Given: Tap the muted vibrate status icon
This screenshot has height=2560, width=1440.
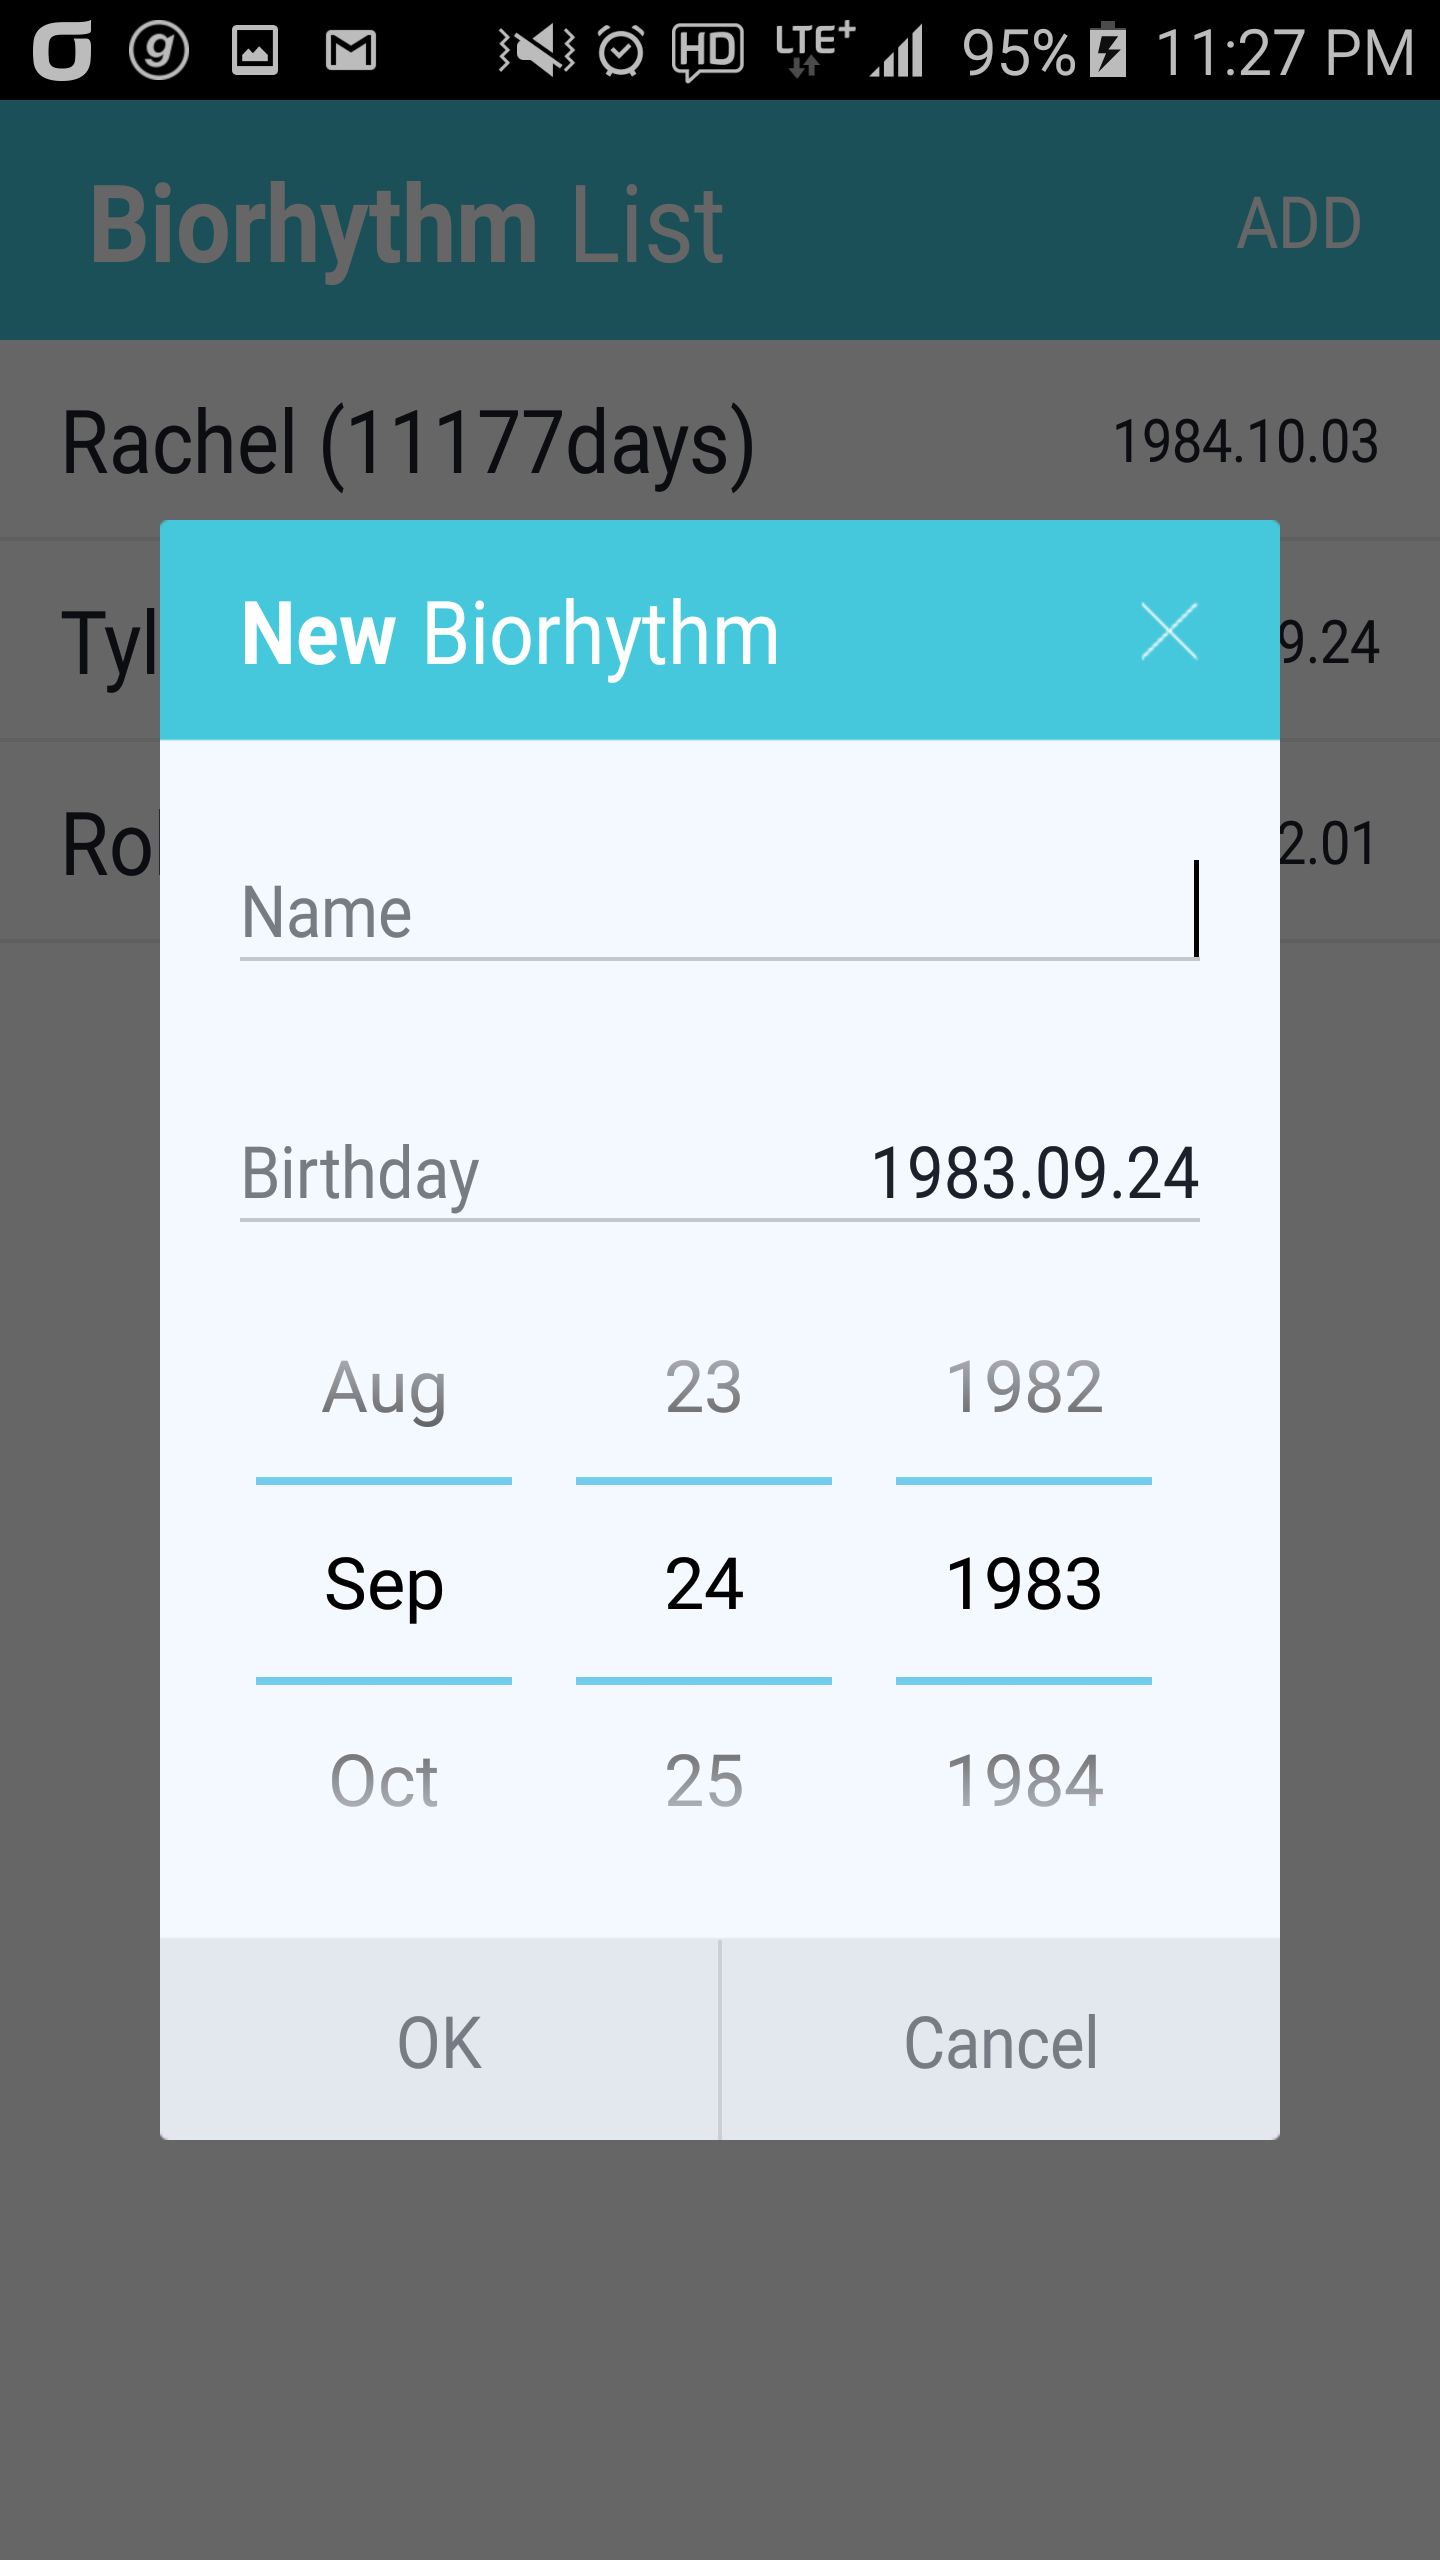Looking at the screenshot, I should (537, 50).
